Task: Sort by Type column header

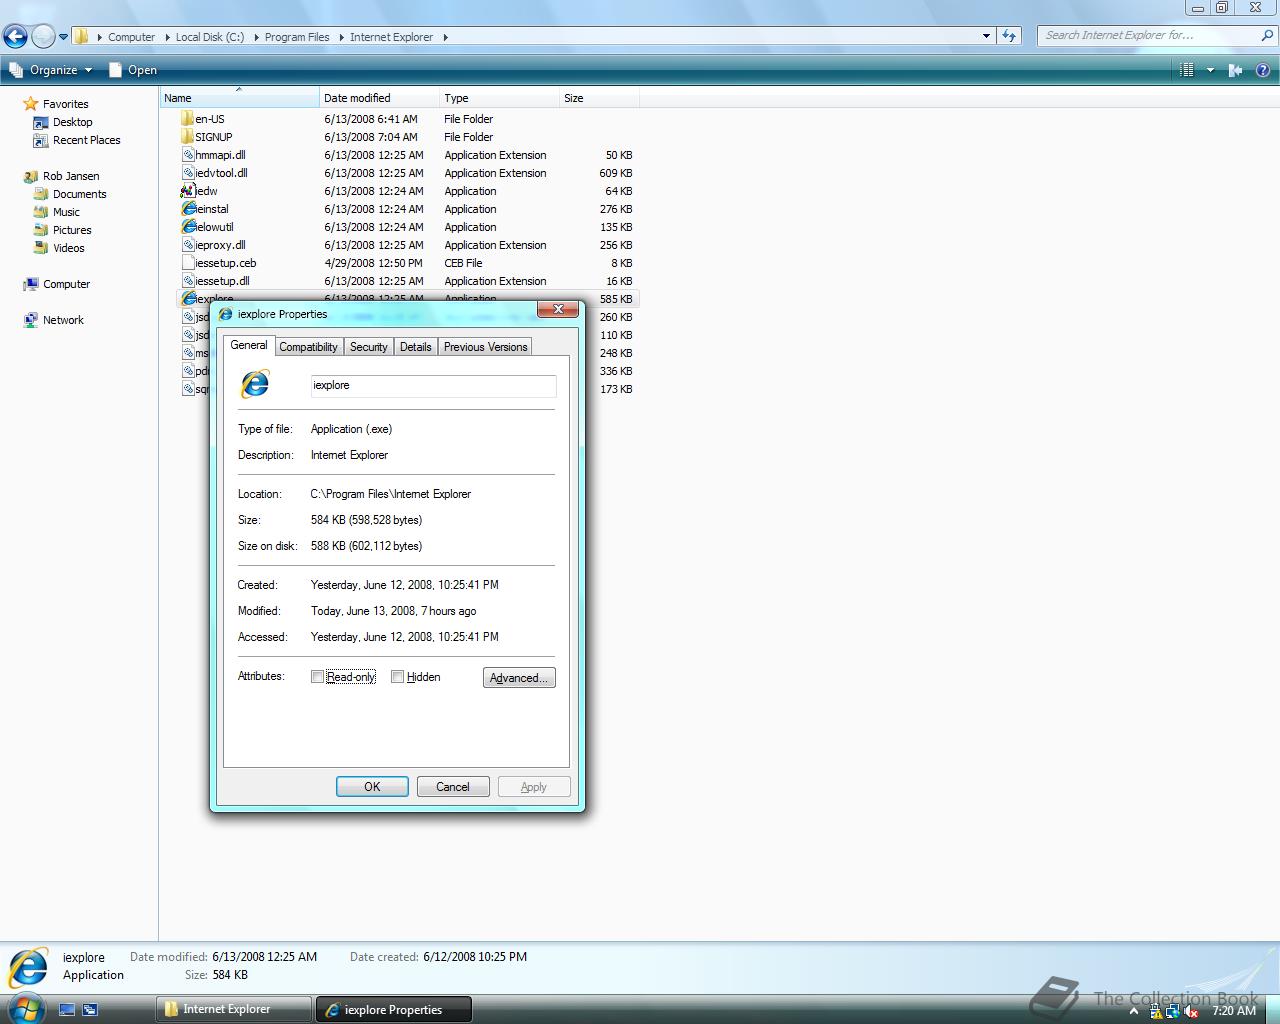Action: pos(499,98)
